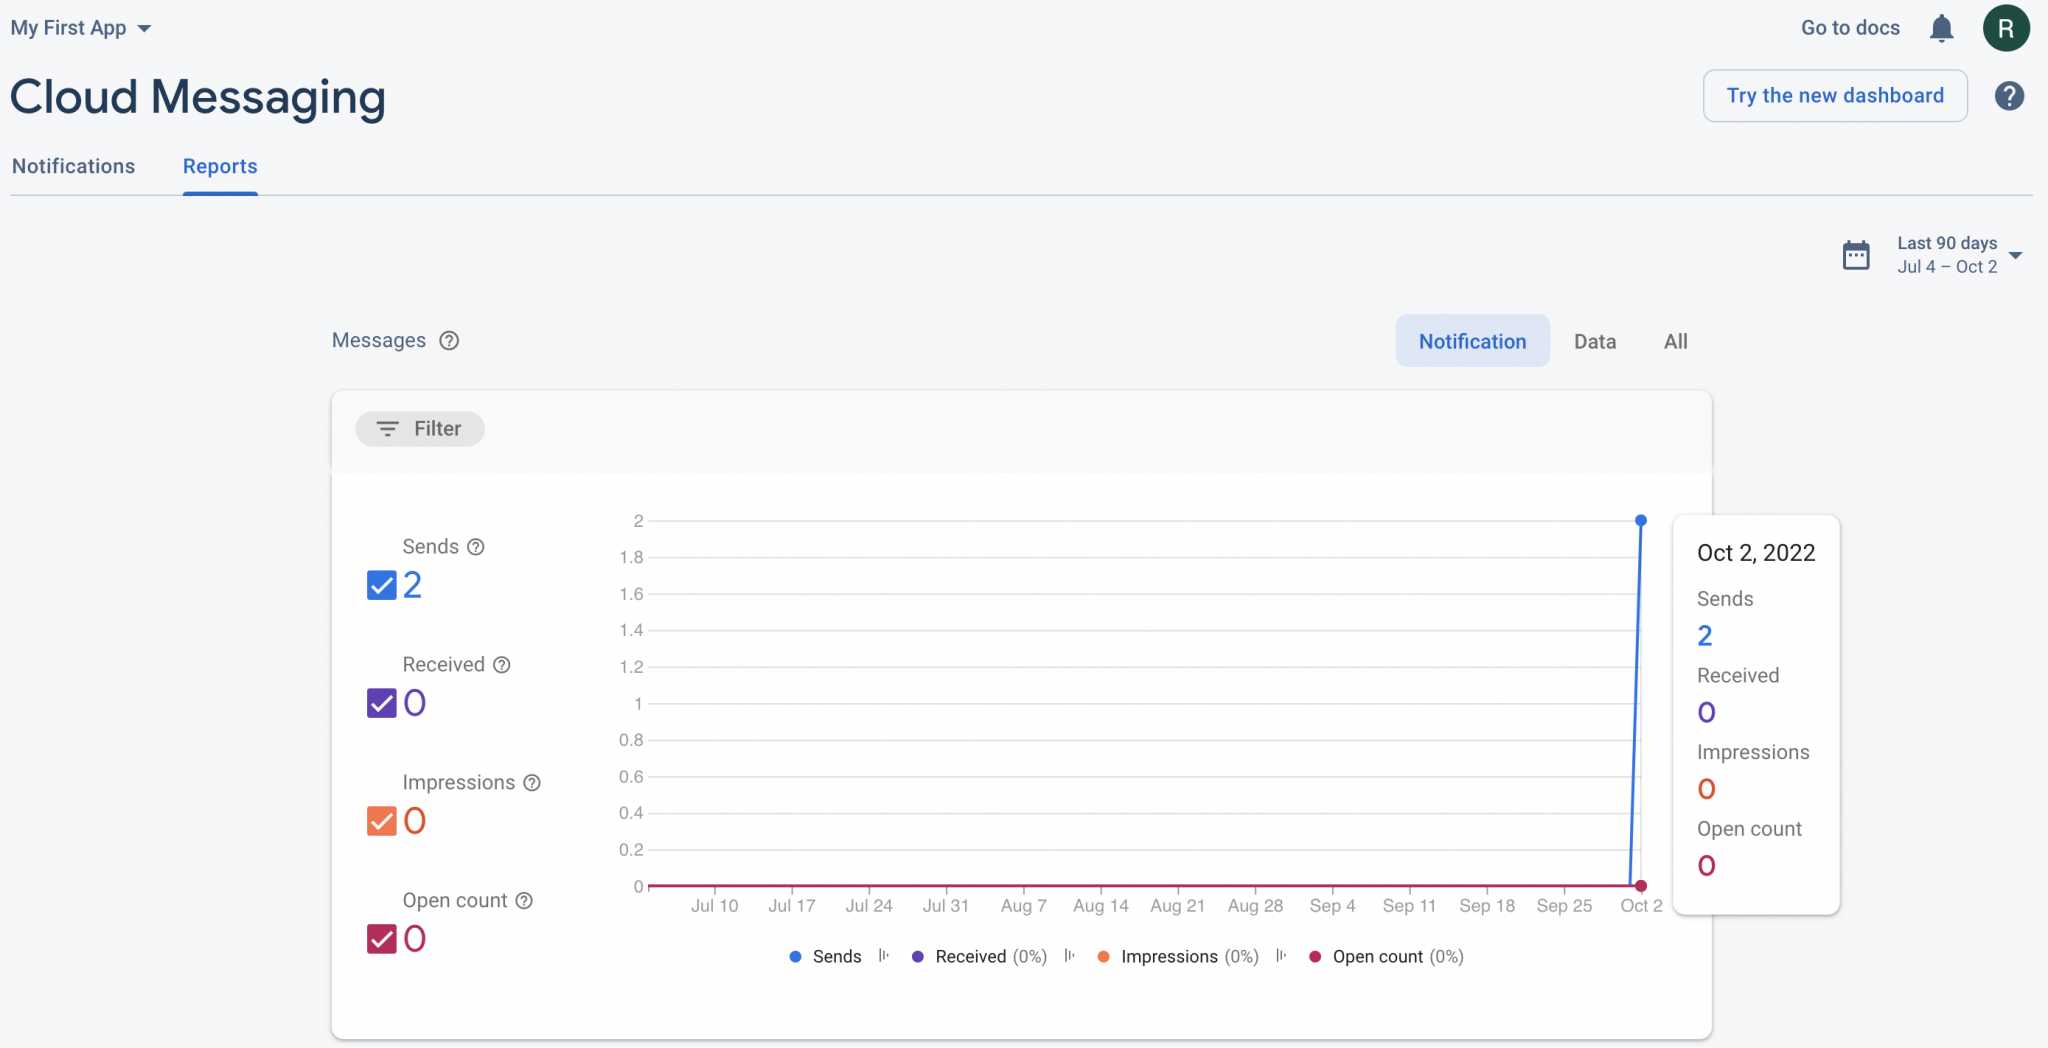Click the red Open count legend dot
This screenshot has height=1048, width=2048.
click(x=1315, y=957)
